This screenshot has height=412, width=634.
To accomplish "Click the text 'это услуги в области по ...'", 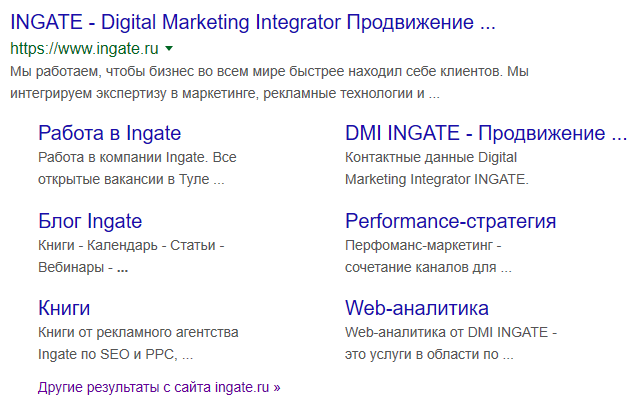I will click(429, 354).
